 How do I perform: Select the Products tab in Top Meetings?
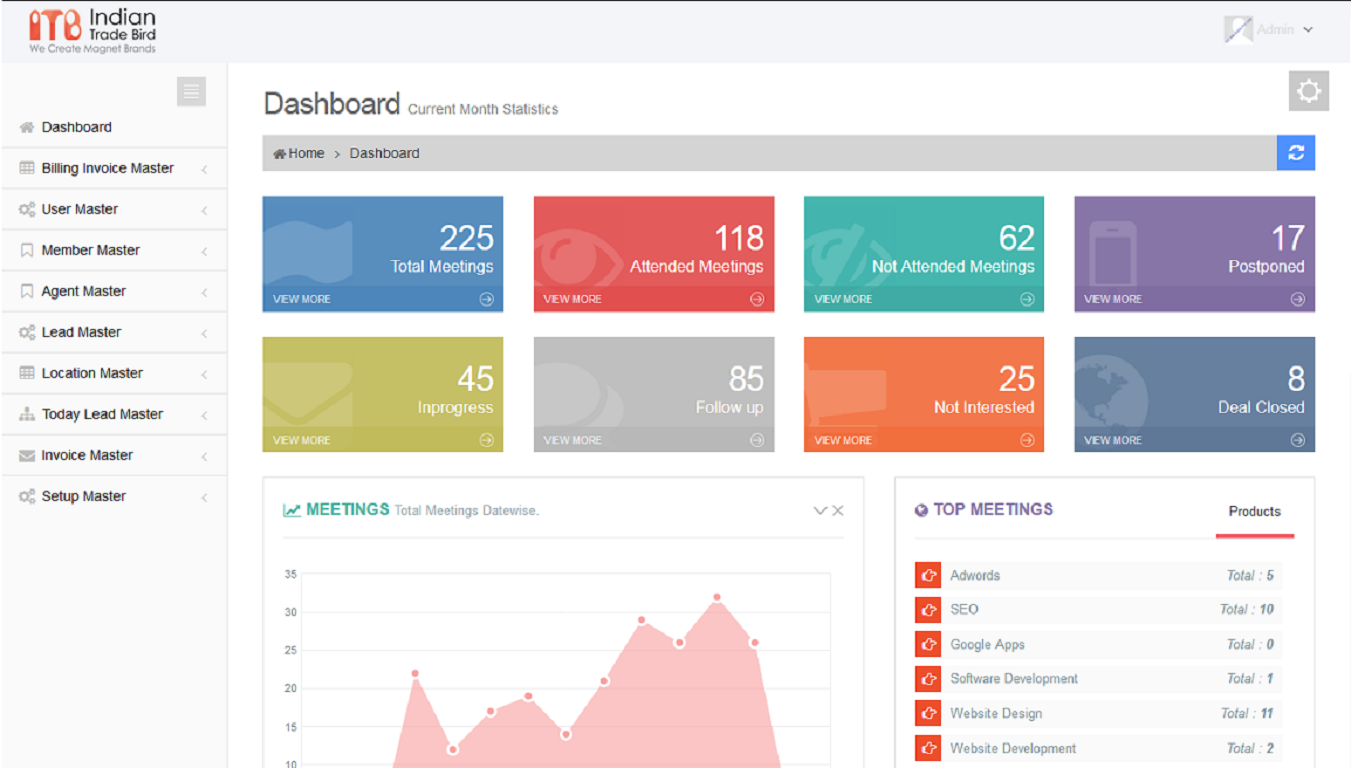coord(1255,511)
